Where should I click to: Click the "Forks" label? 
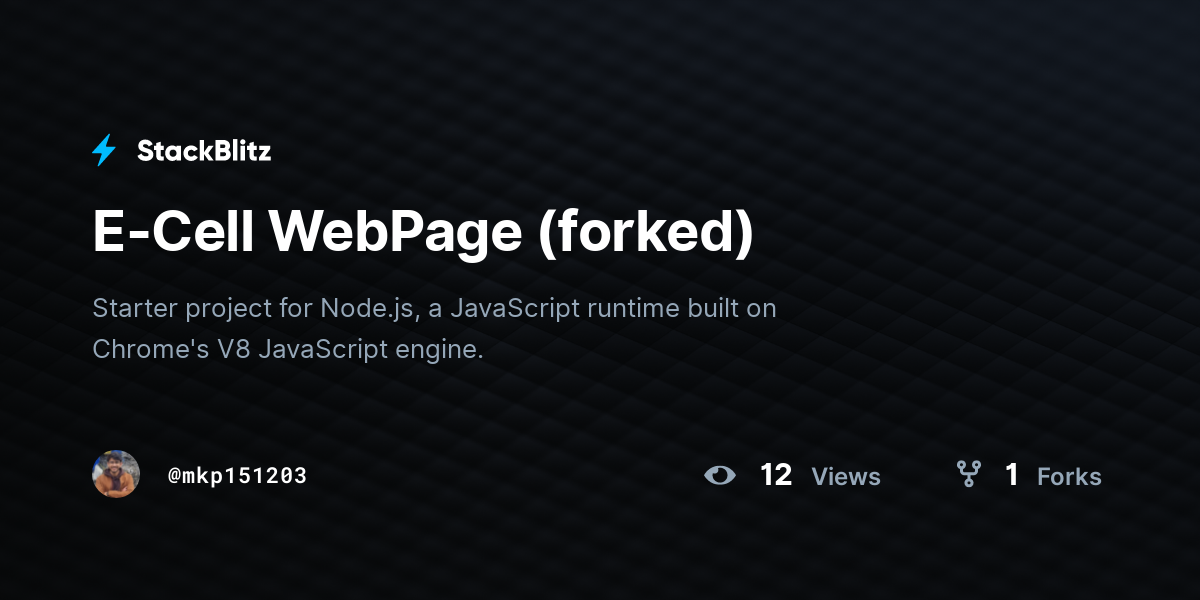[1069, 477]
